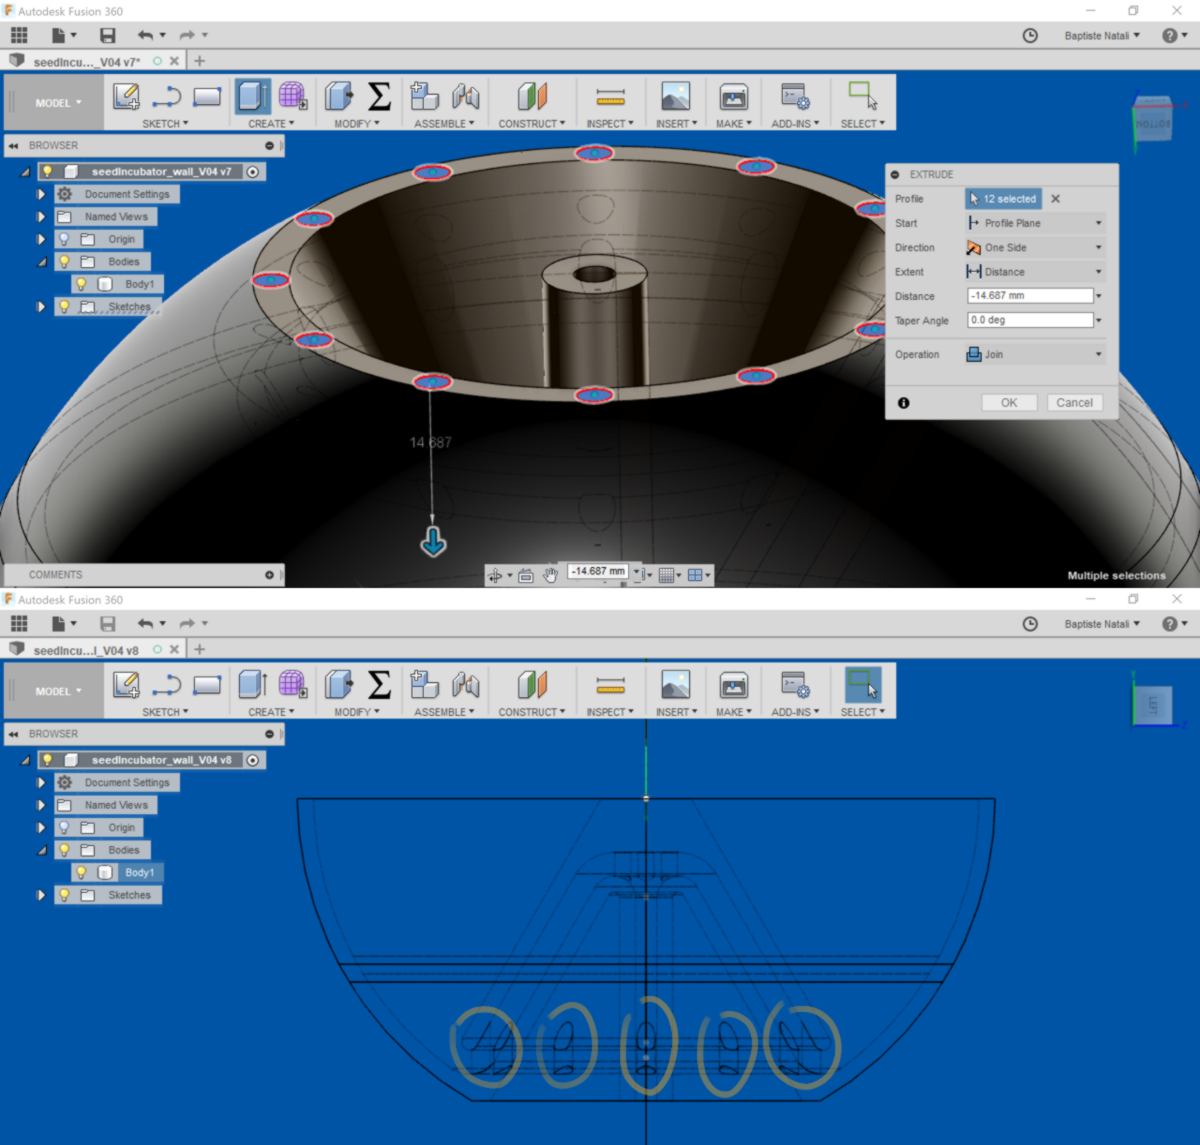The width and height of the screenshot is (1200, 1145).
Task: Toggle Sketches lightbulb in v7 browser
Action: [64, 306]
